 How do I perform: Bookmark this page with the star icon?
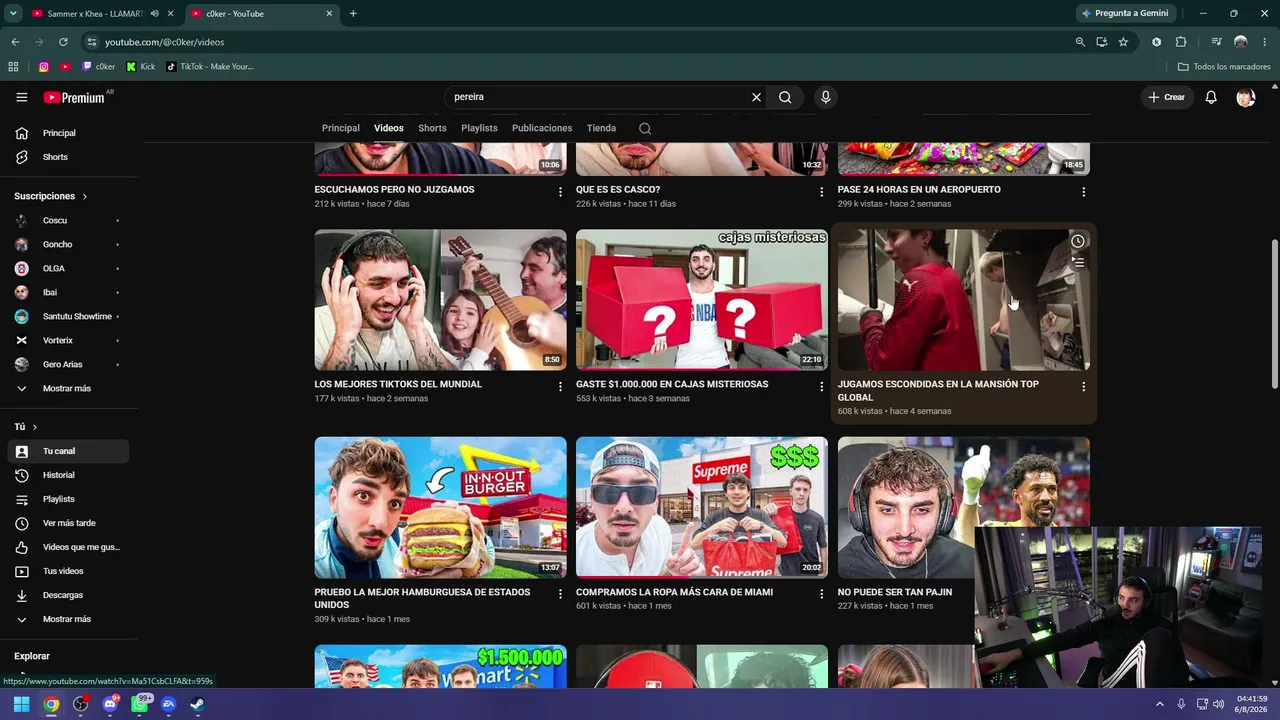(x=1123, y=42)
